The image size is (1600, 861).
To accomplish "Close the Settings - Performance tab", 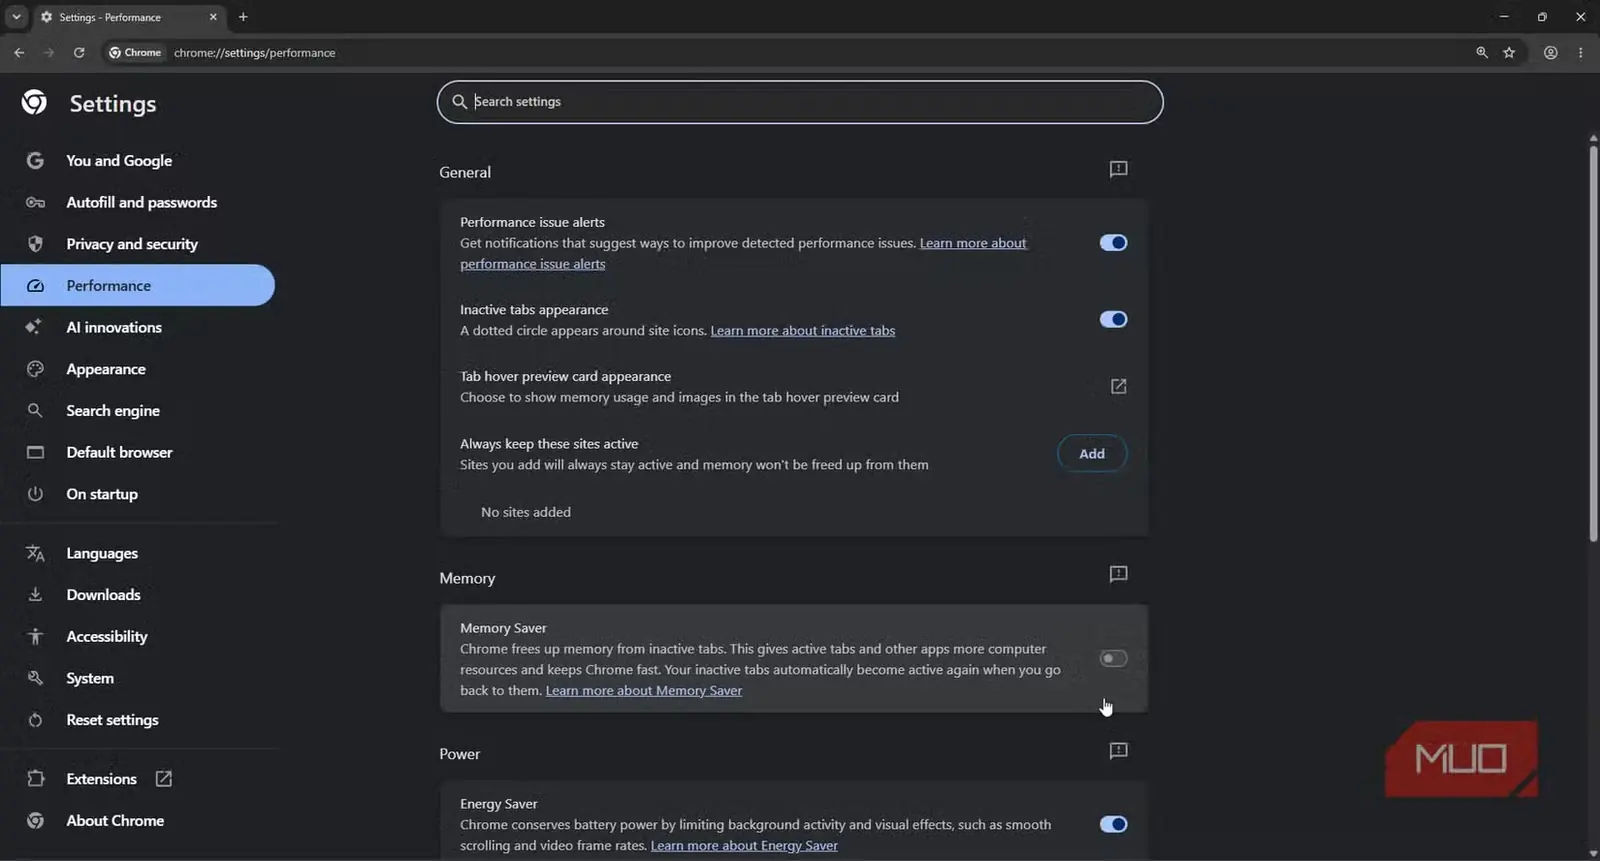I will 213,17.
